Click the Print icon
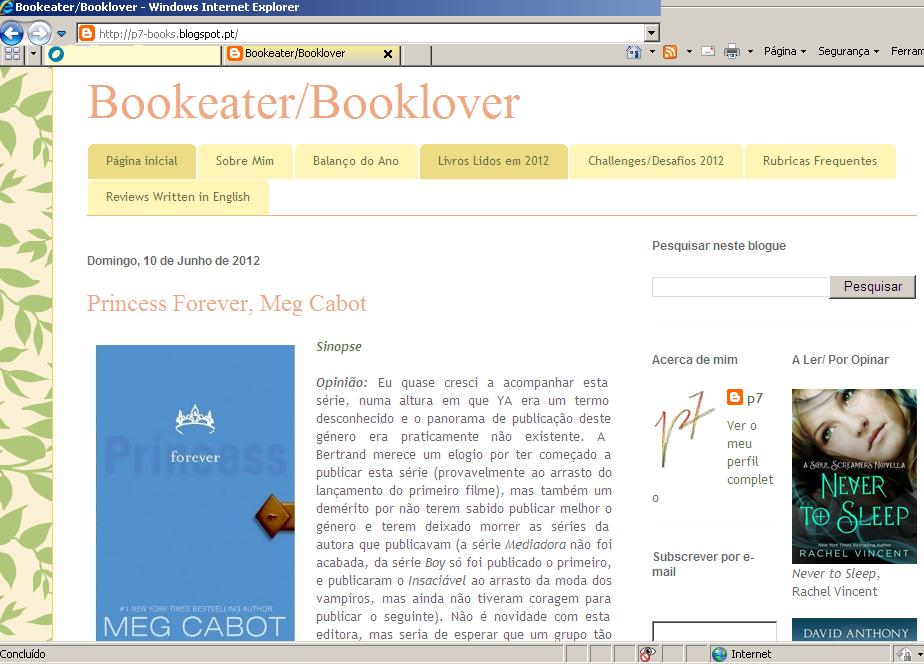This screenshot has width=924, height=664. point(732,52)
